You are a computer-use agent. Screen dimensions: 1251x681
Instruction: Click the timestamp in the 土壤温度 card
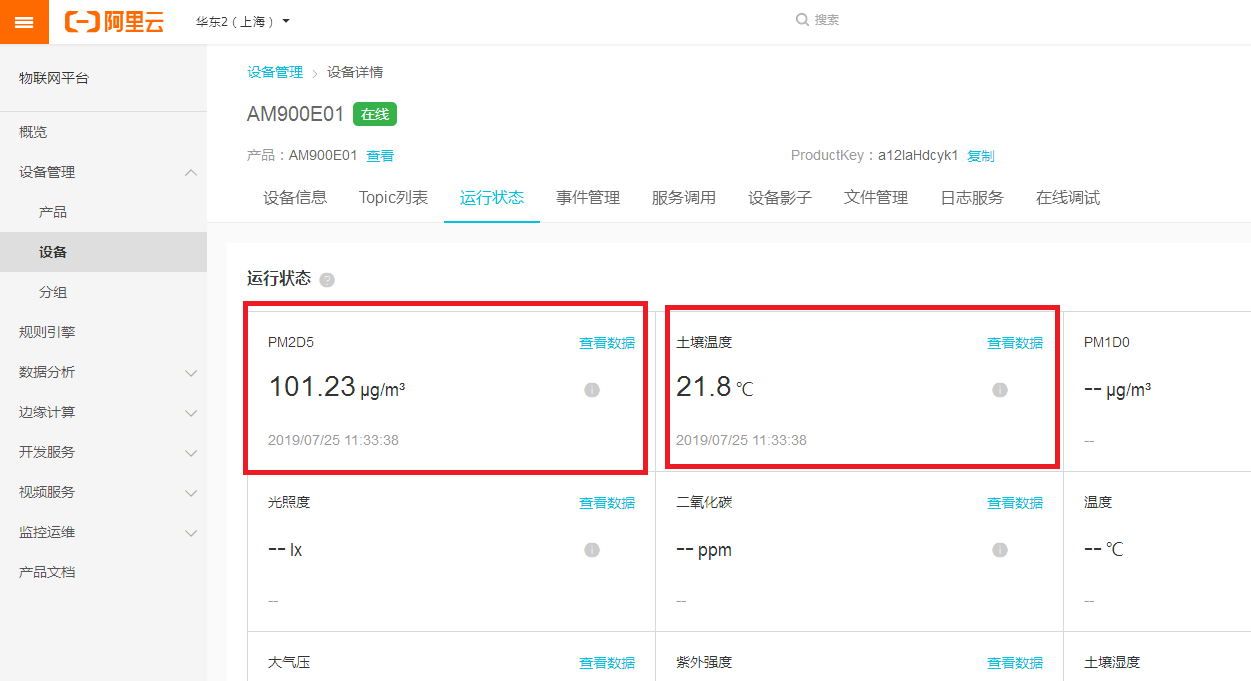click(x=741, y=440)
